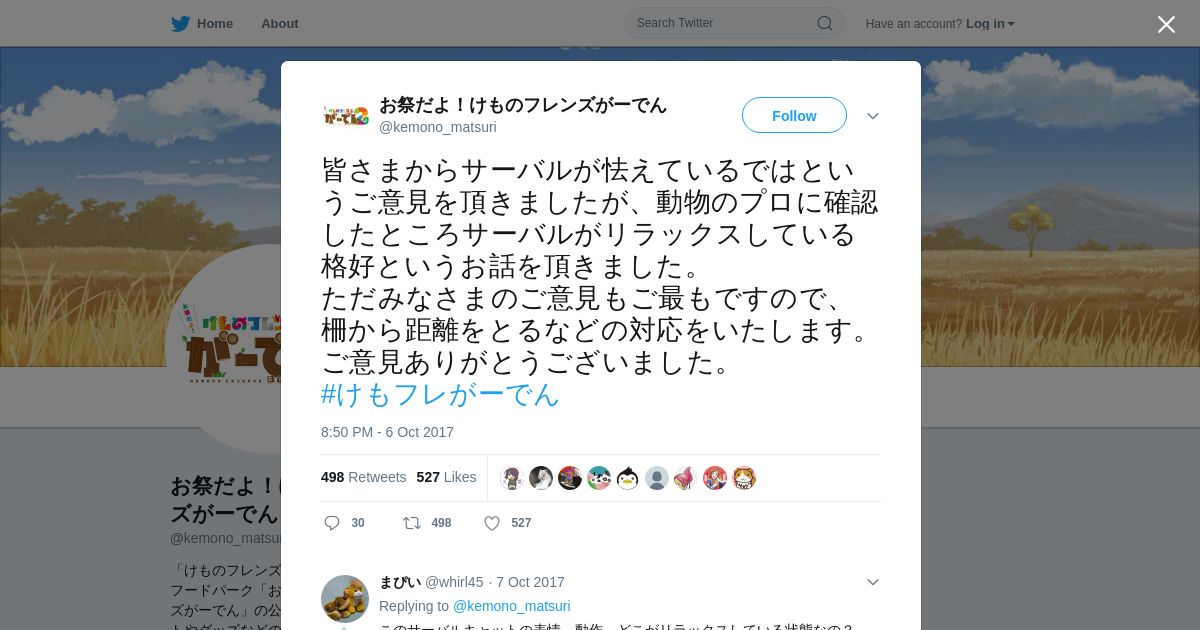Click the retweet arrows icon
The image size is (1200, 630).
411,523
